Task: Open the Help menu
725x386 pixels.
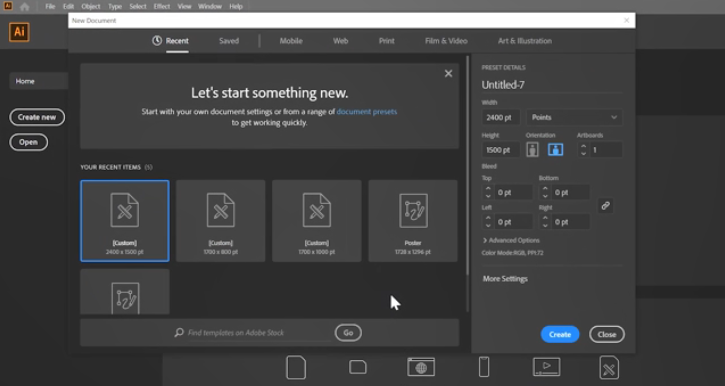Action: [x=236, y=6]
